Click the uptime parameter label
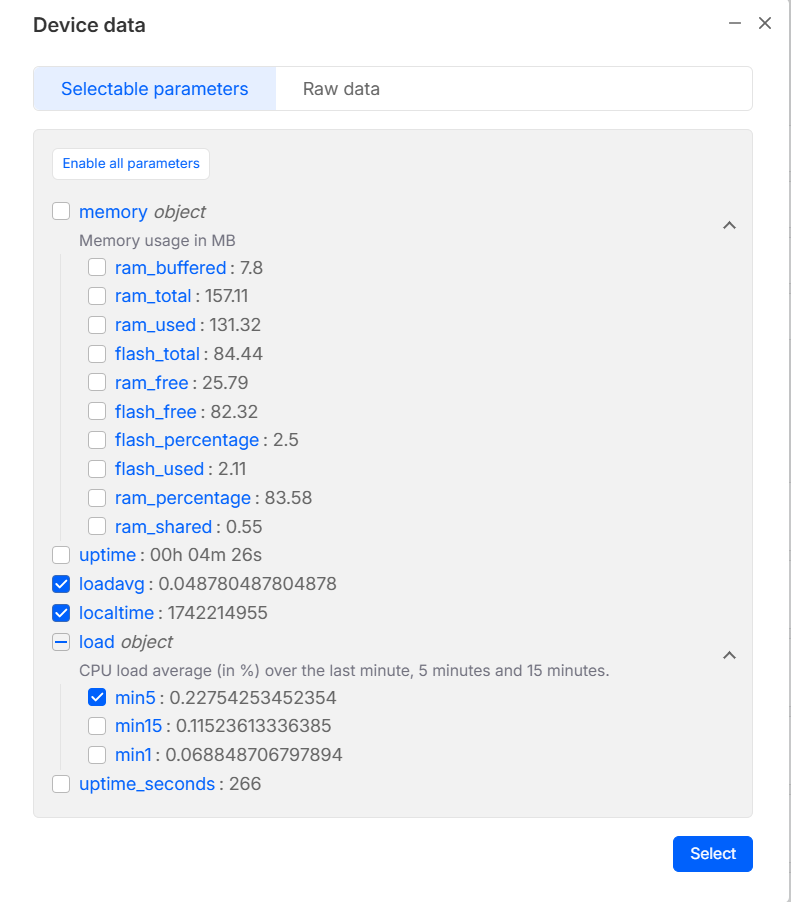The width and height of the screenshot is (791, 902). point(107,555)
